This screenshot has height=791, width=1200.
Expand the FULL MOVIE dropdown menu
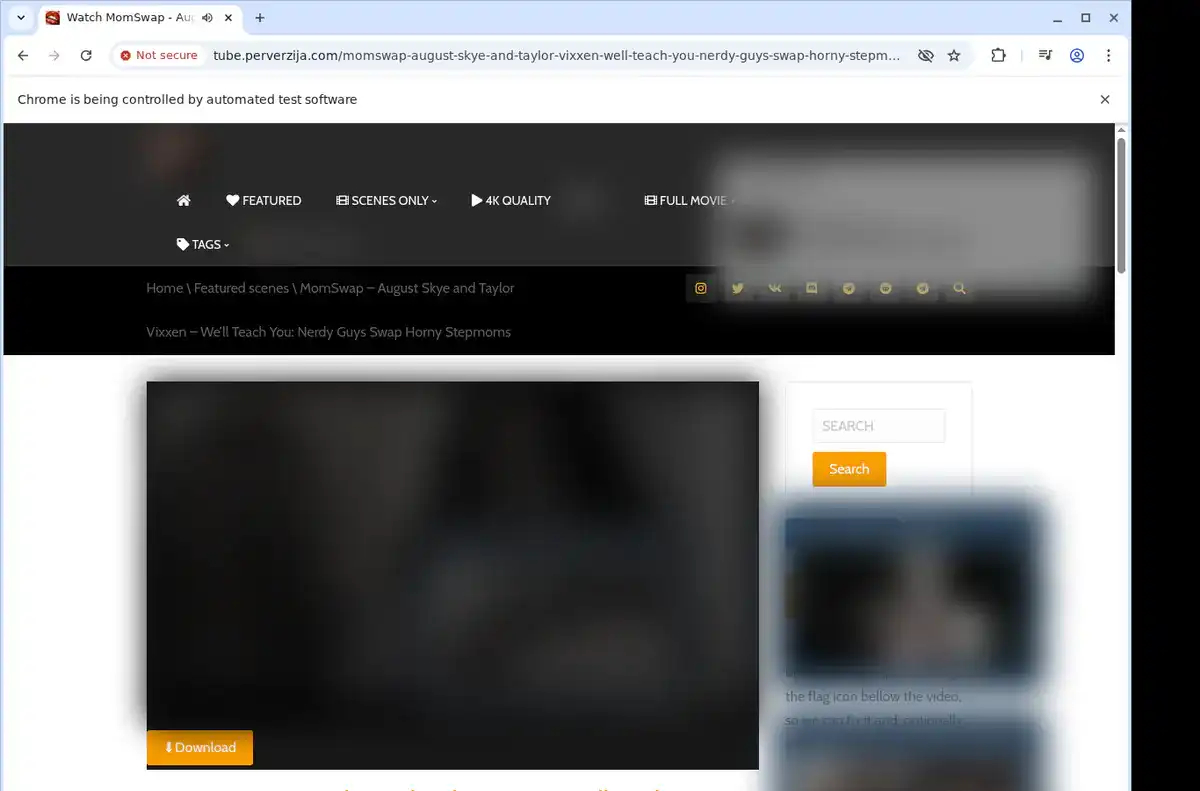pos(690,200)
